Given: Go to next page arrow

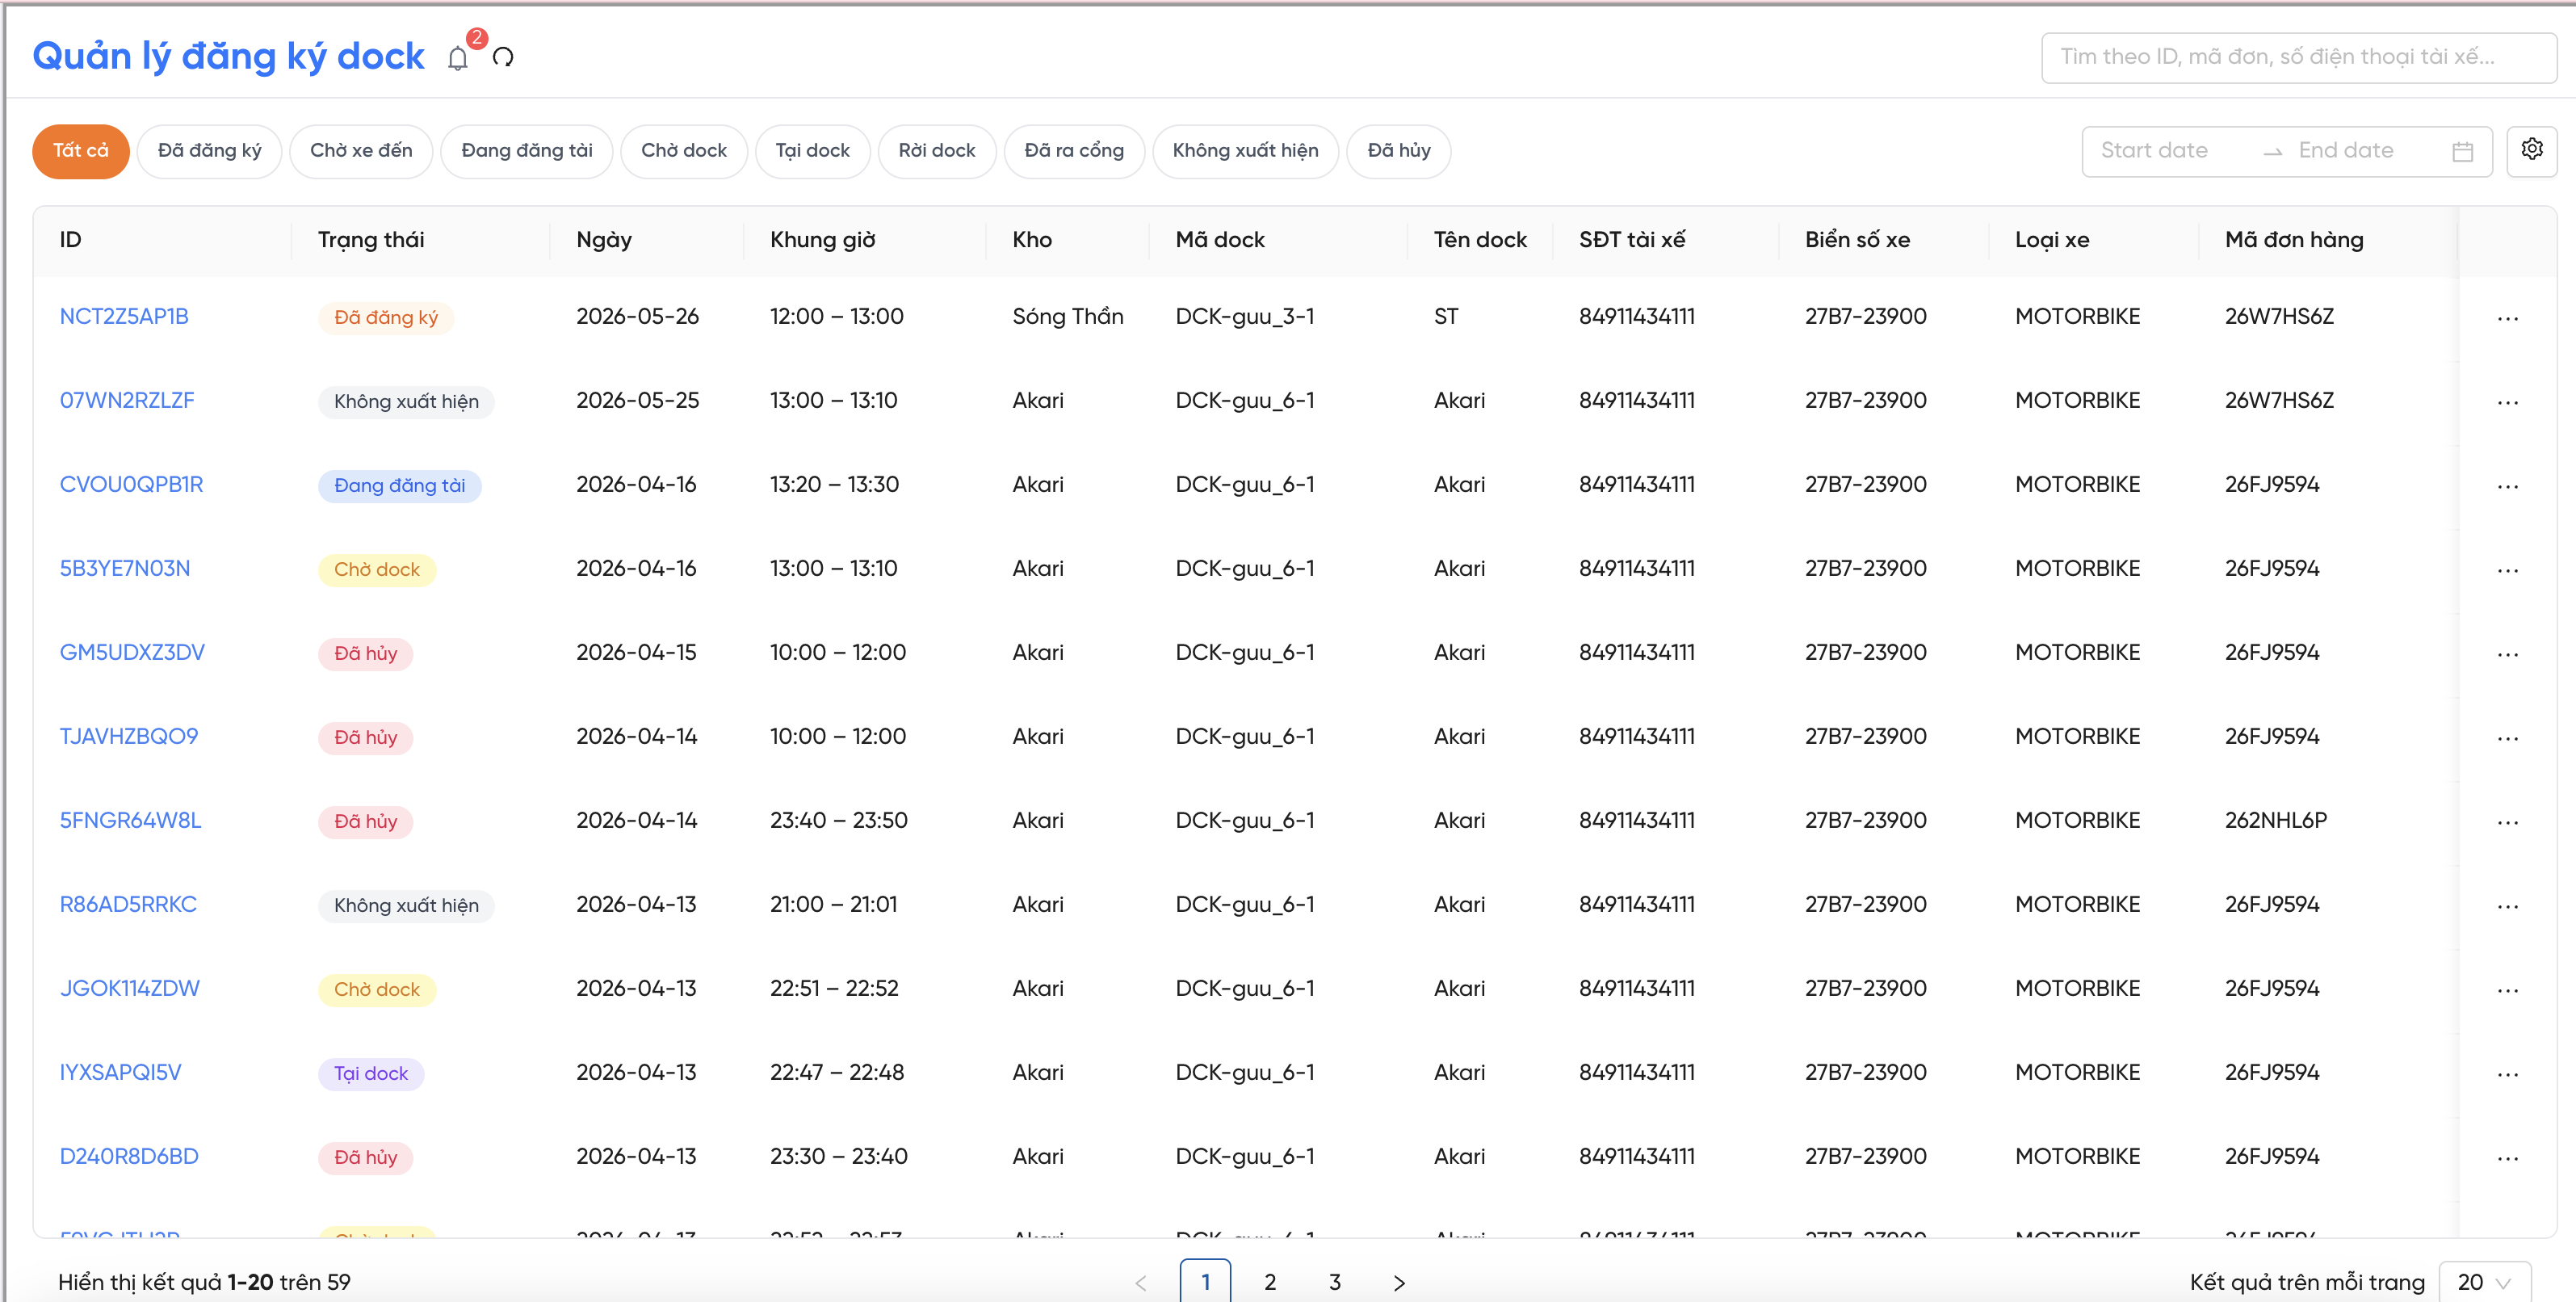Looking at the screenshot, I should [1399, 1282].
